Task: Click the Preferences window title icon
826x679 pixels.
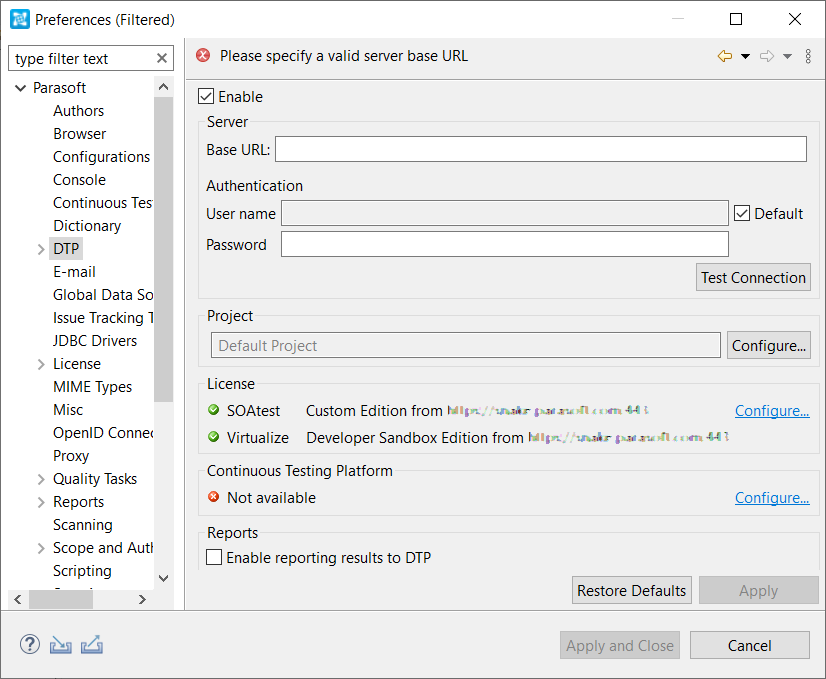Action: (x=20, y=19)
